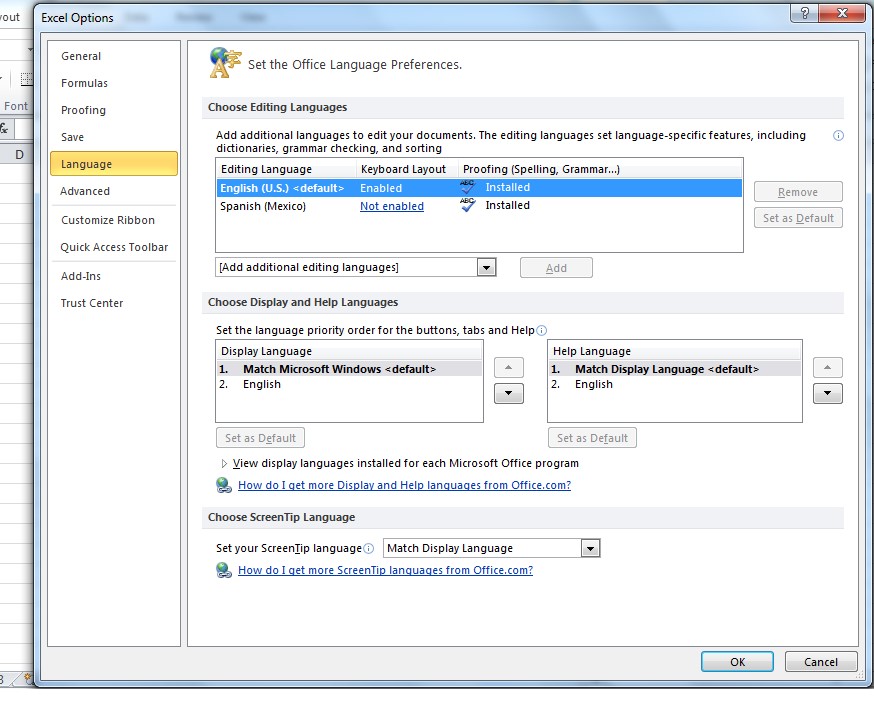Select English in the Display Language list
Screen dimensions: 874x712
coord(349,384)
